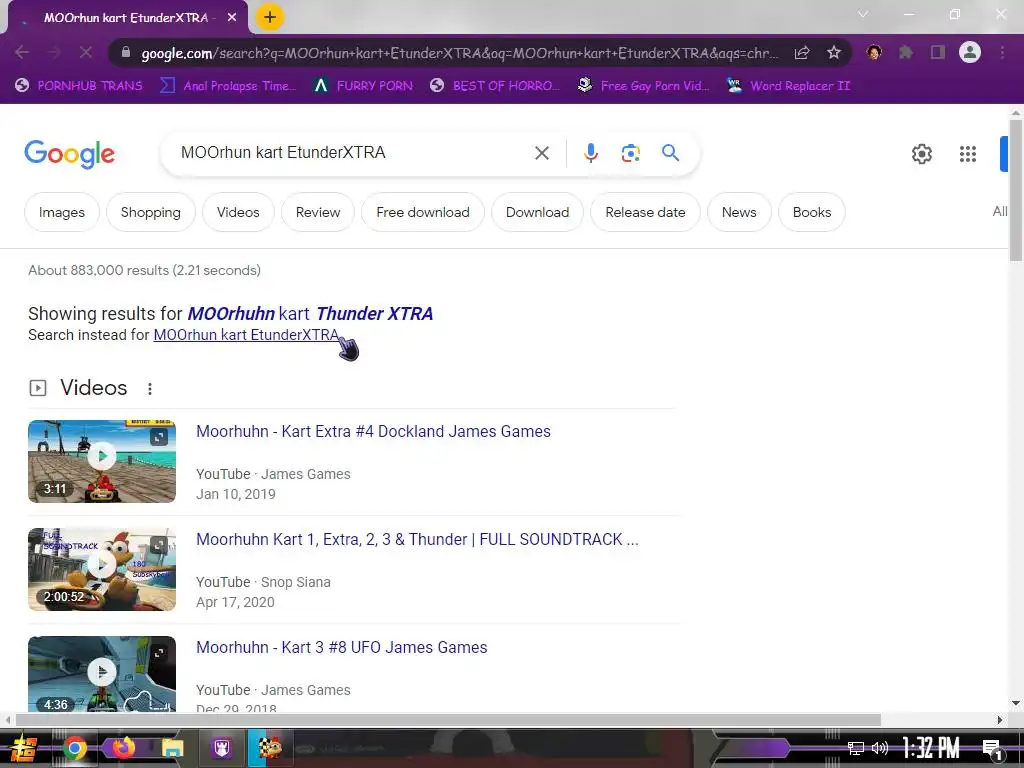The width and height of the screenshot is (1024, 768).
Task: Submit search with the magnifier icon
Action: pyautogui.click(x=670, y=153)
